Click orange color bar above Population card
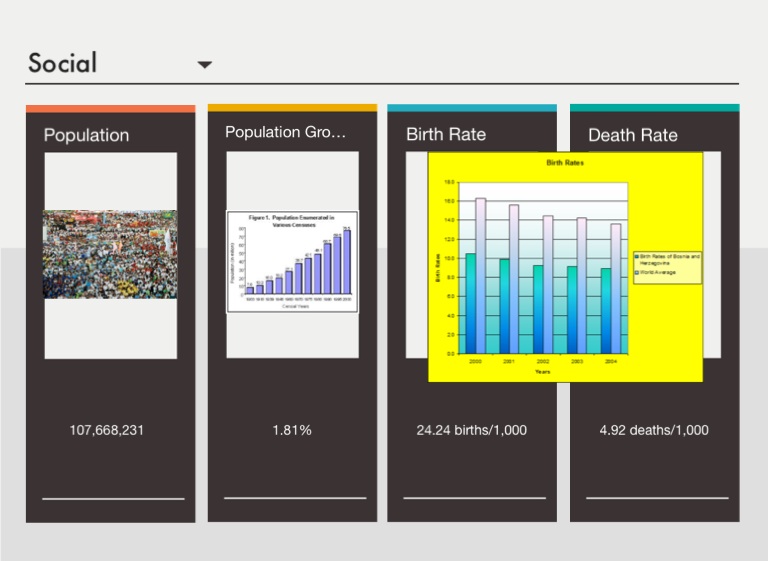Viewport: 768px width, 561px height. (x=110, y=108)
